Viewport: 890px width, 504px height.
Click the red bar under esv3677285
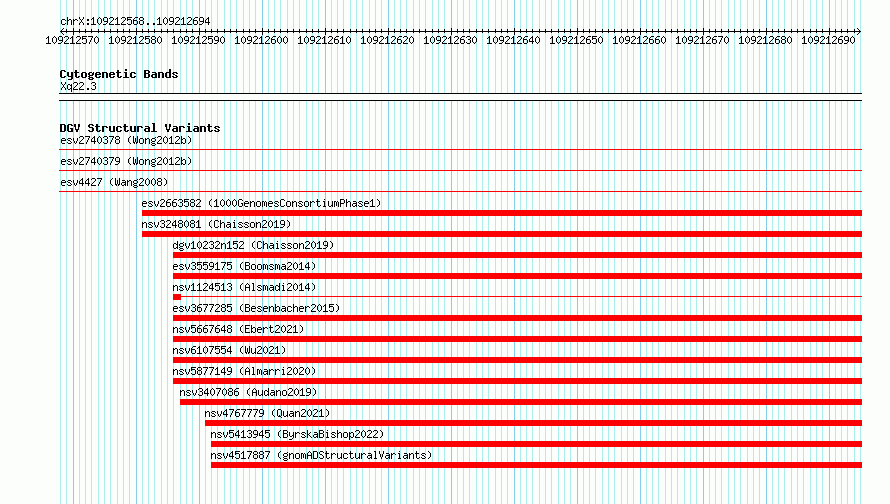pyautogui.click(x=518, y=318)
